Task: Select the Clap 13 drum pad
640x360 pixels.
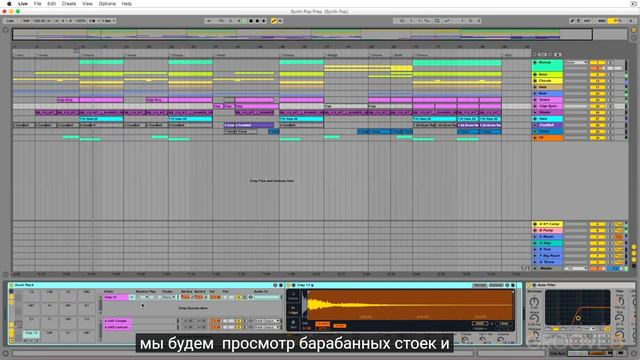Action: coord(31,335)
